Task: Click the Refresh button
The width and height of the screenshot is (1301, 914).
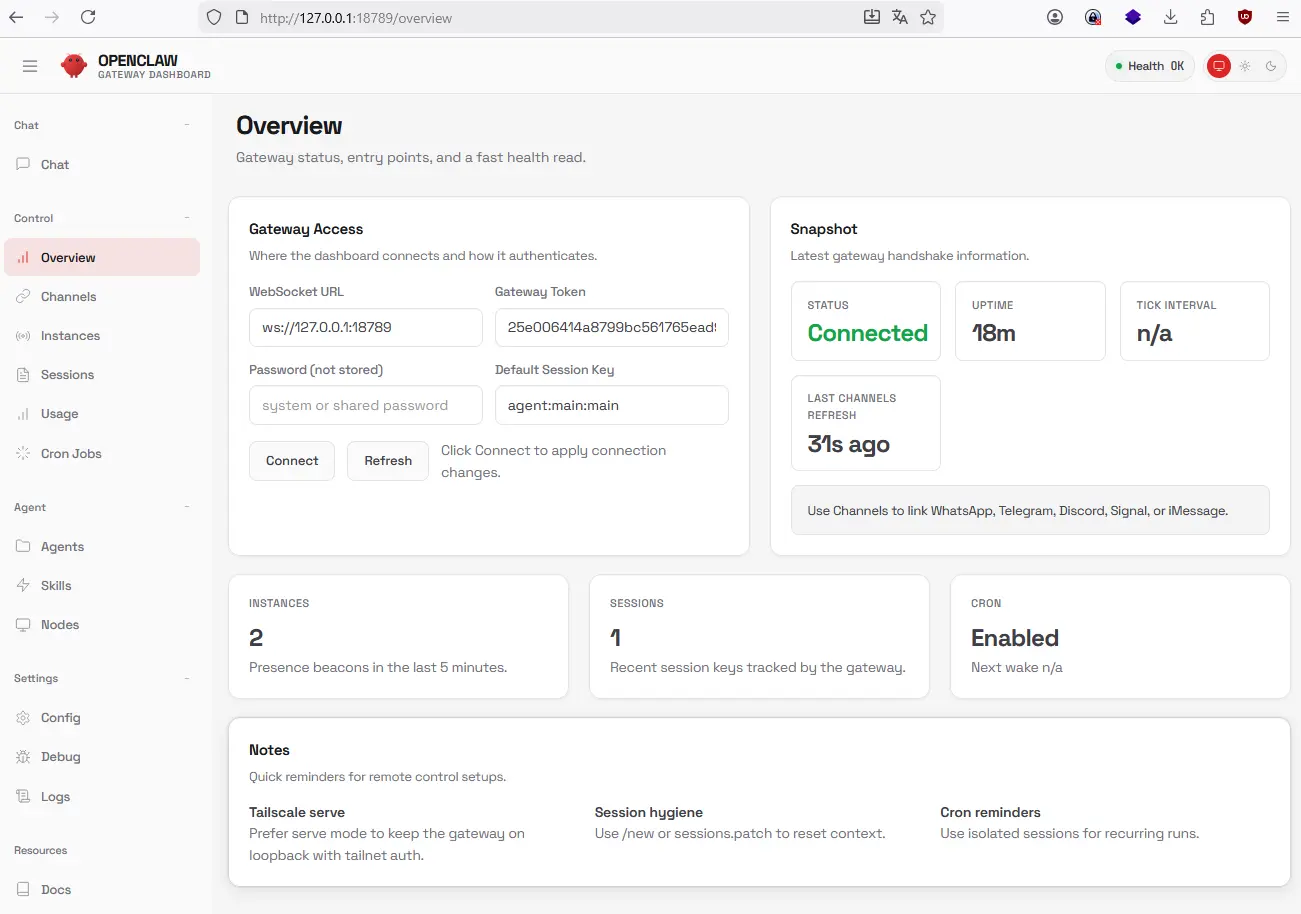Action: pos(388,461)
